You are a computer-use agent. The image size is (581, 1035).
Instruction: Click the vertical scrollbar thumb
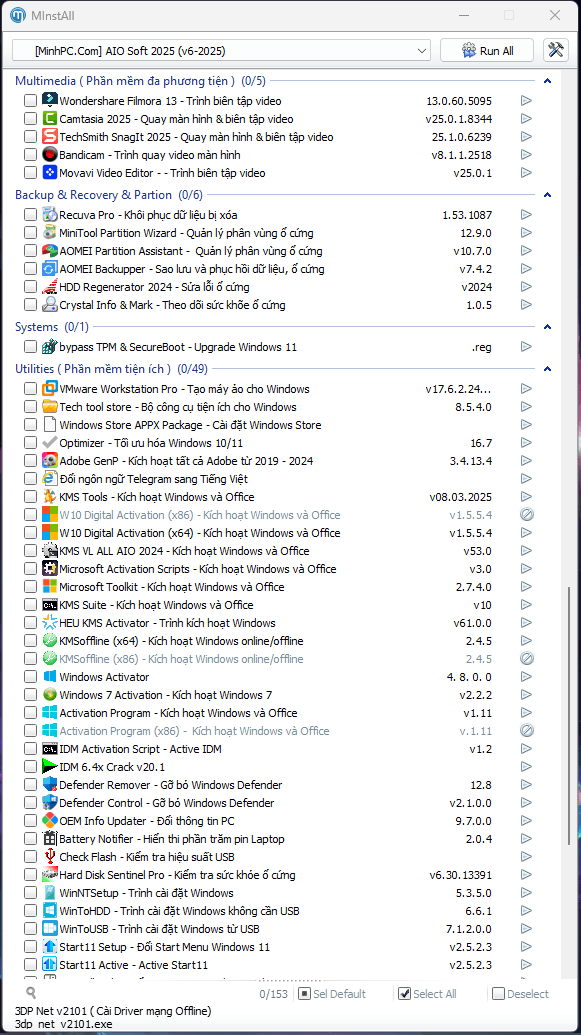pos(568,716)
